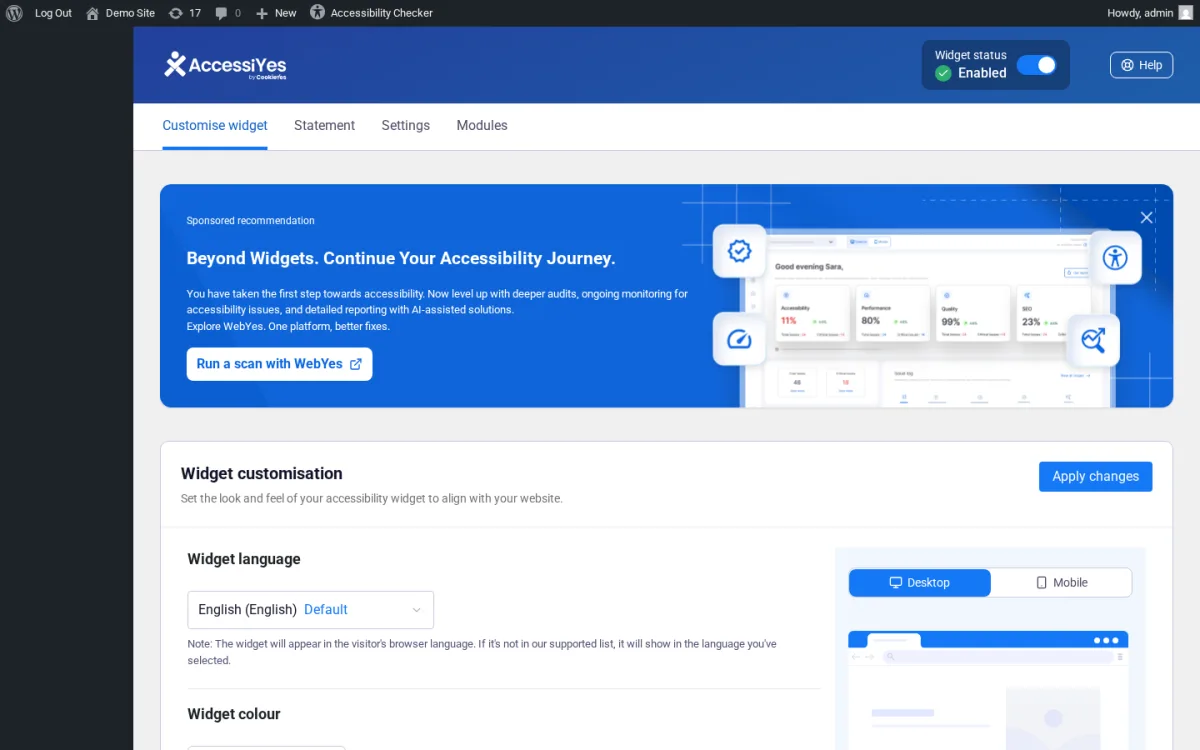Select the Mobile preview mode

(x=1061, y=583)
